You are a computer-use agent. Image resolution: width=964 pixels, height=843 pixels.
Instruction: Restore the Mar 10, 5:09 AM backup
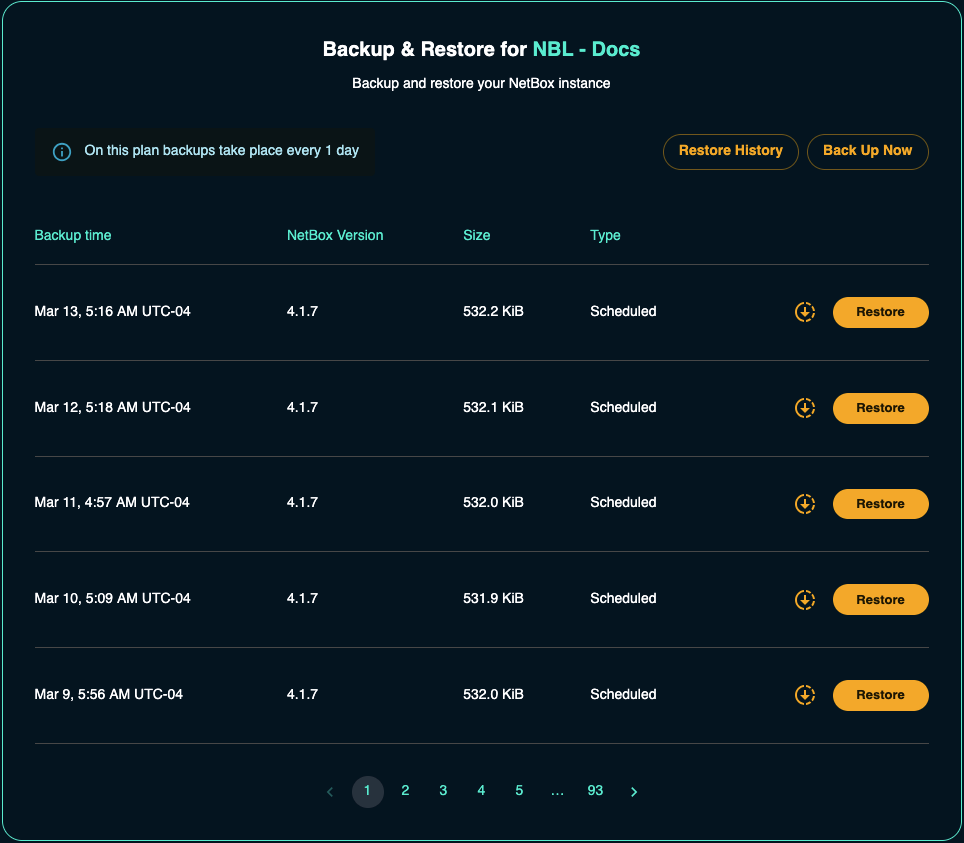coord(880,600)
